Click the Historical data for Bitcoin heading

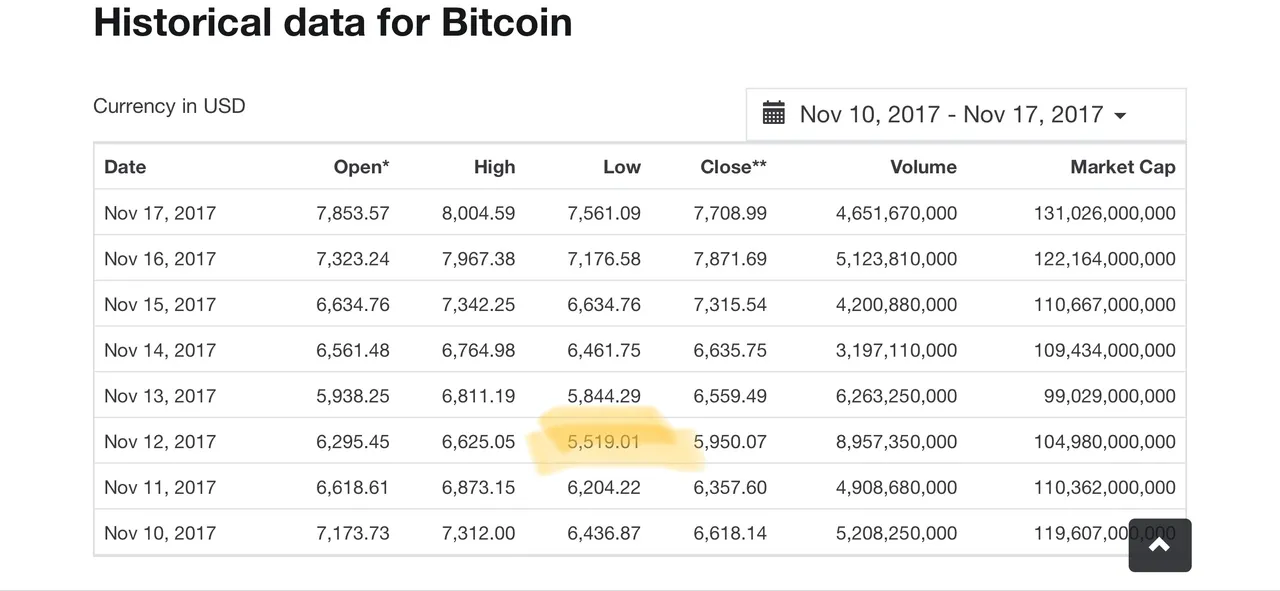[x=333, y=22]
